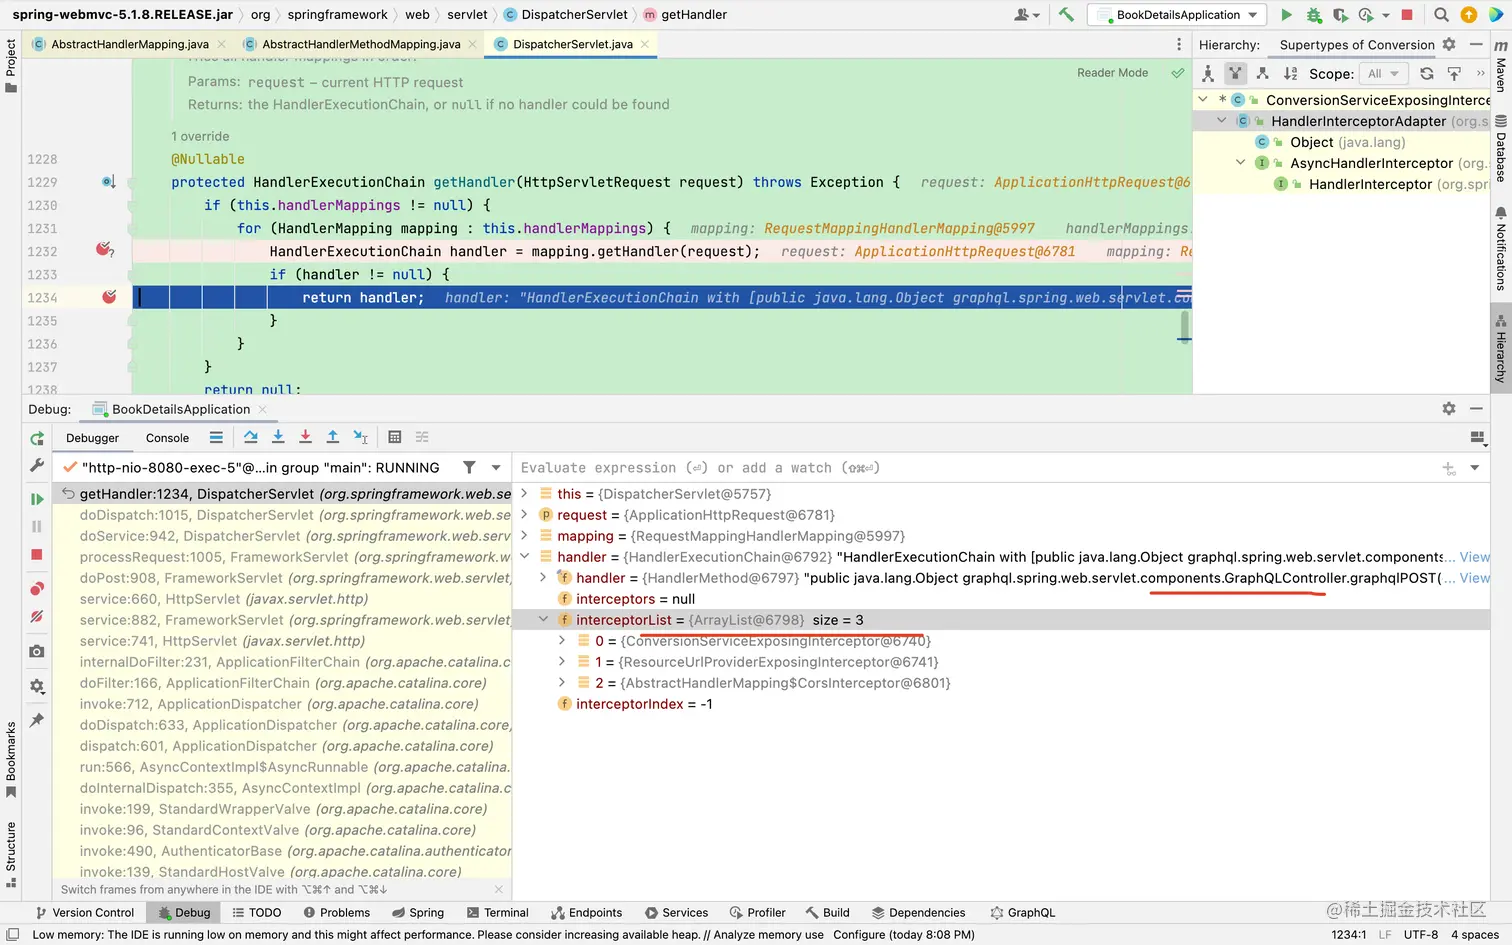Image resolution: width=1512 pixels, height=945 pixels.
Task: Click the orange IDE update arrow icon
Action: pyautogui.click(x=1469, y=15)
